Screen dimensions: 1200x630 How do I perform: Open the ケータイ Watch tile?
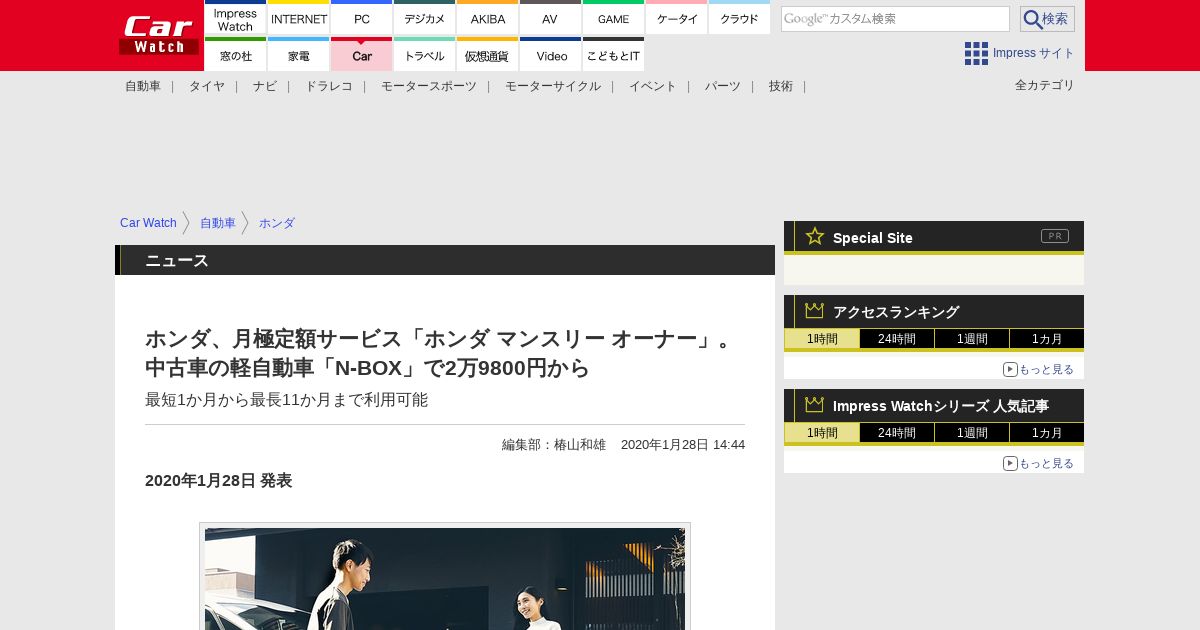click(676, 18)
